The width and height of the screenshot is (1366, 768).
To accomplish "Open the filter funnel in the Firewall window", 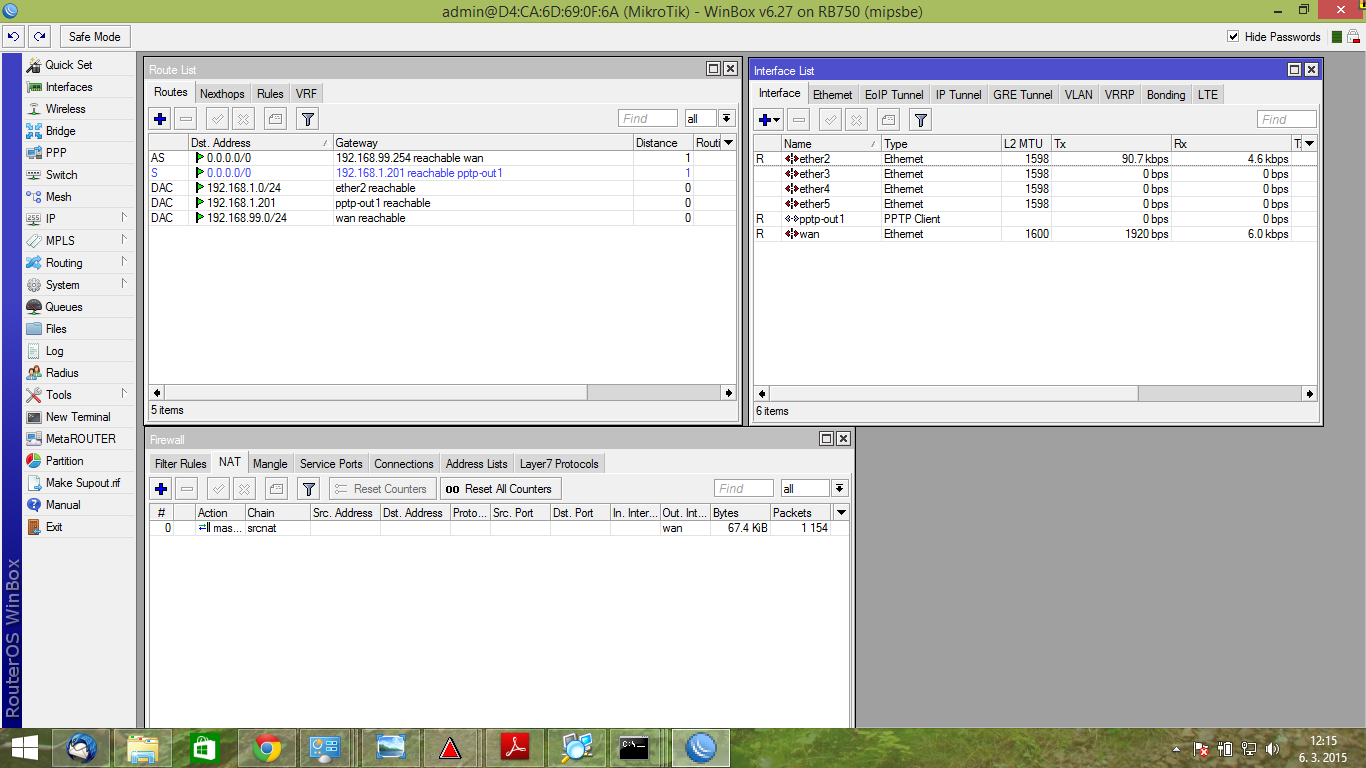I will (x=309, y=489).
